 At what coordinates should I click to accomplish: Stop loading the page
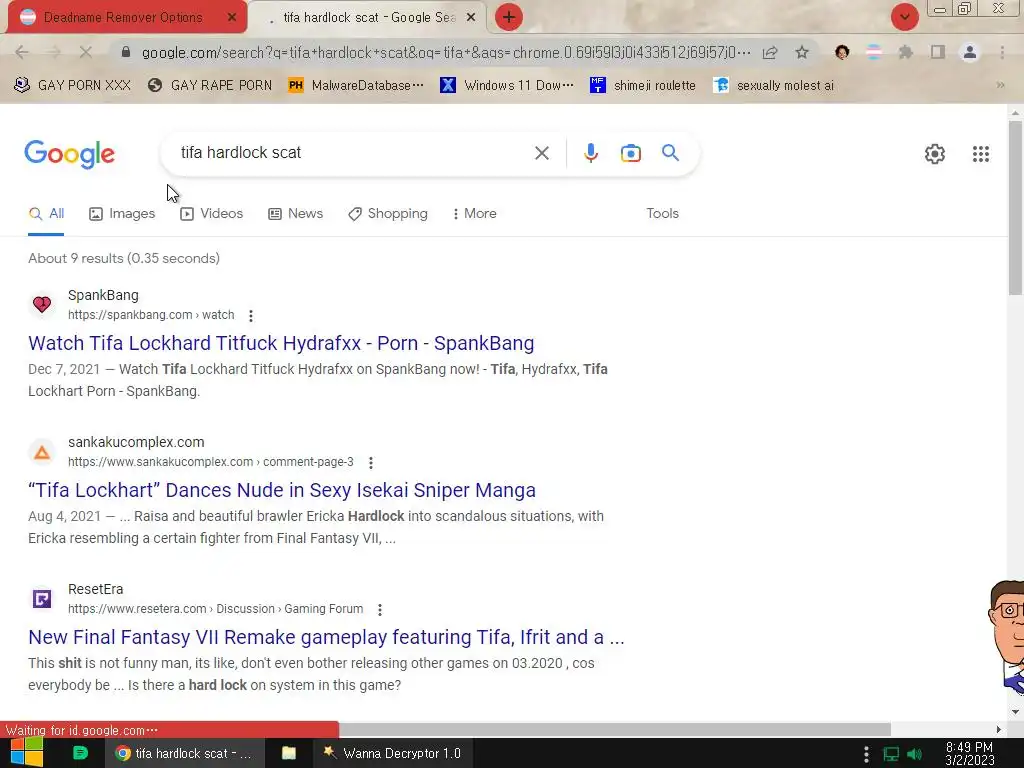(x=85, y=52)
